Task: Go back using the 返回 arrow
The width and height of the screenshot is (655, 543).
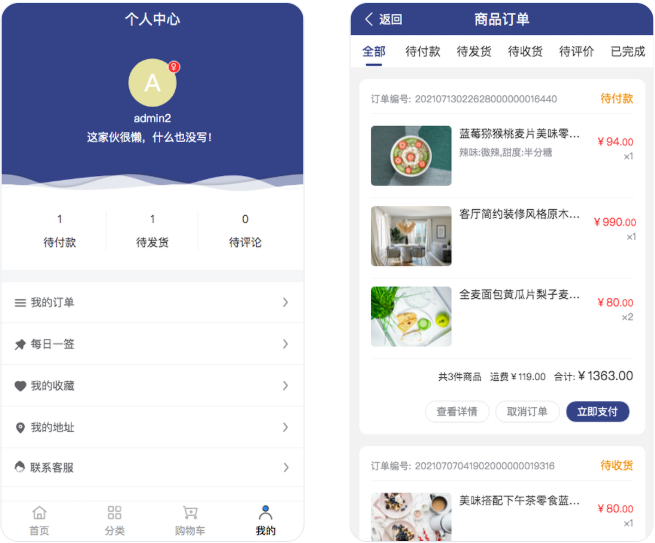Action: [x=369, y=19]
